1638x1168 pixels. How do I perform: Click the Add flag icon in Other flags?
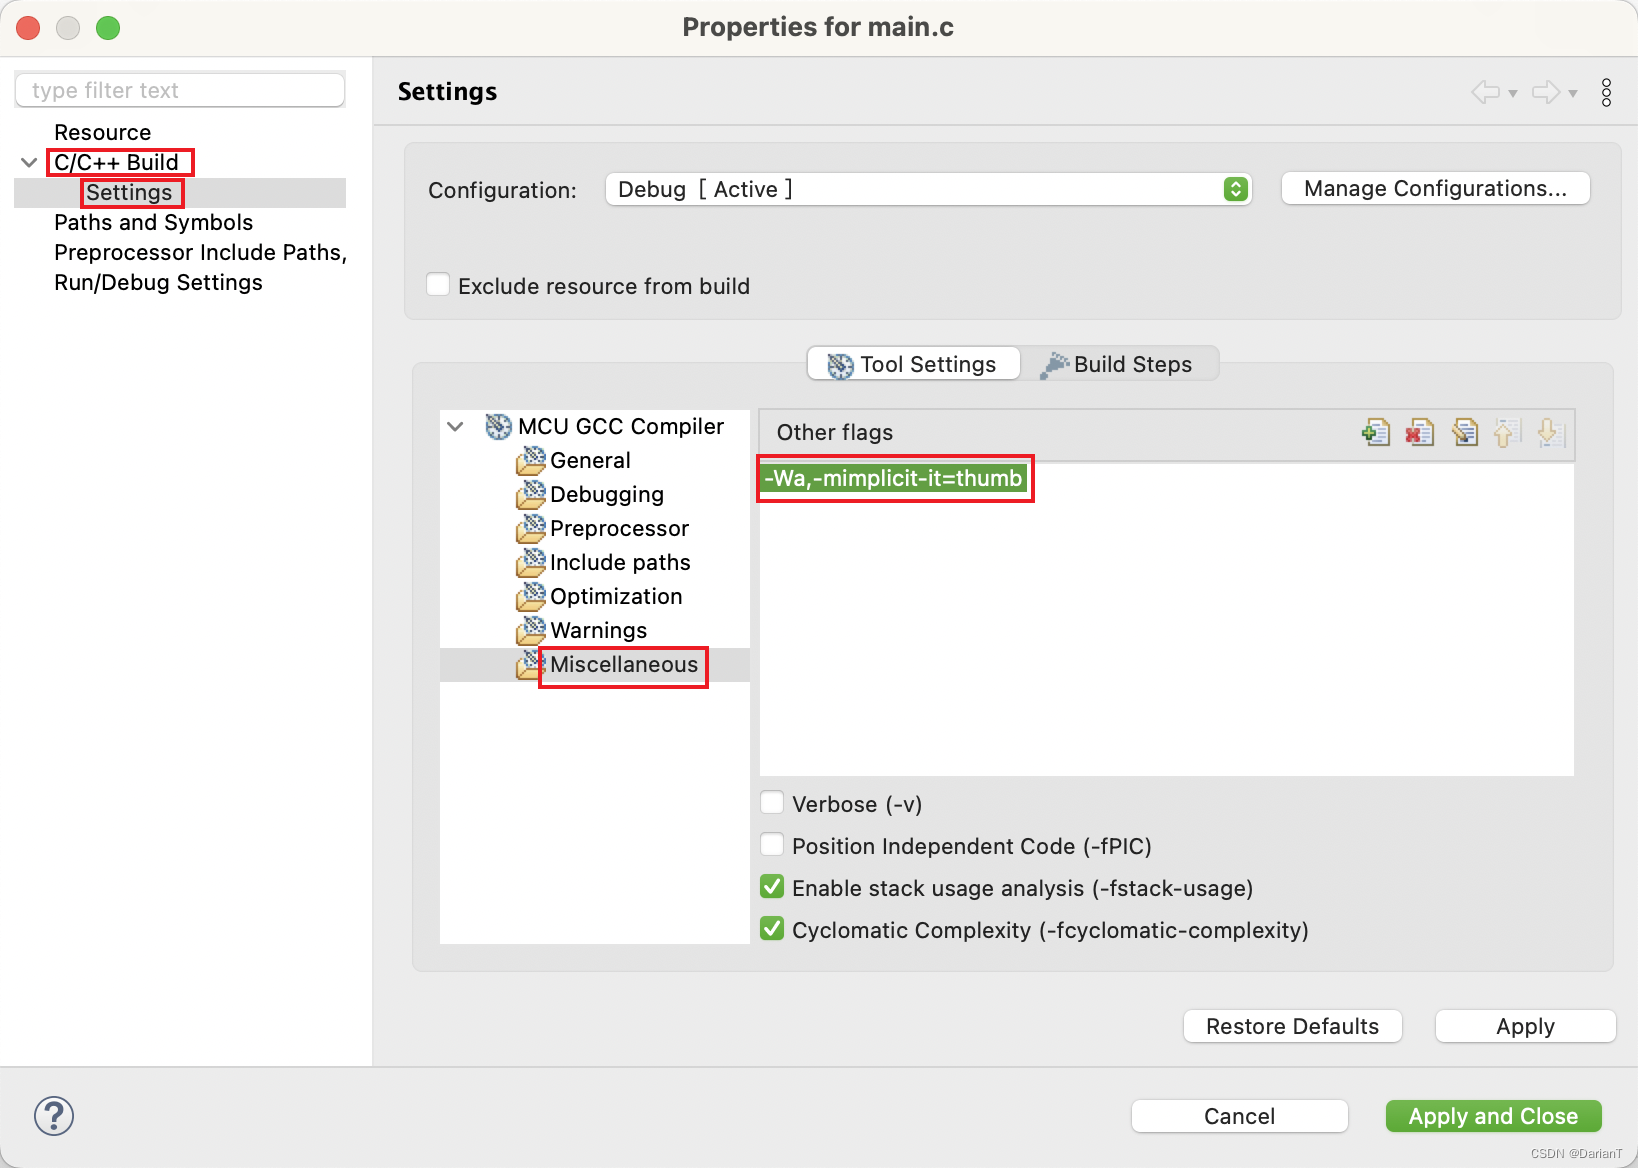point(1376,432)
